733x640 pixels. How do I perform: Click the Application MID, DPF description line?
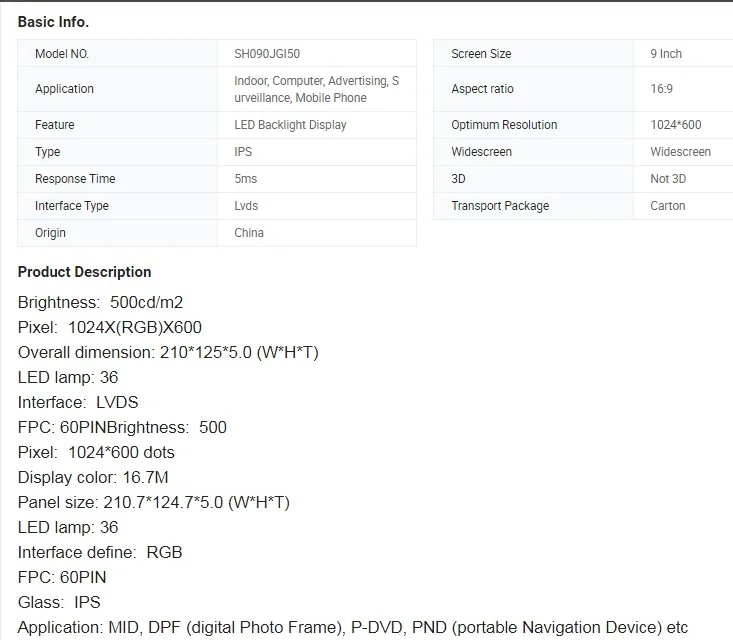[353, 627]
